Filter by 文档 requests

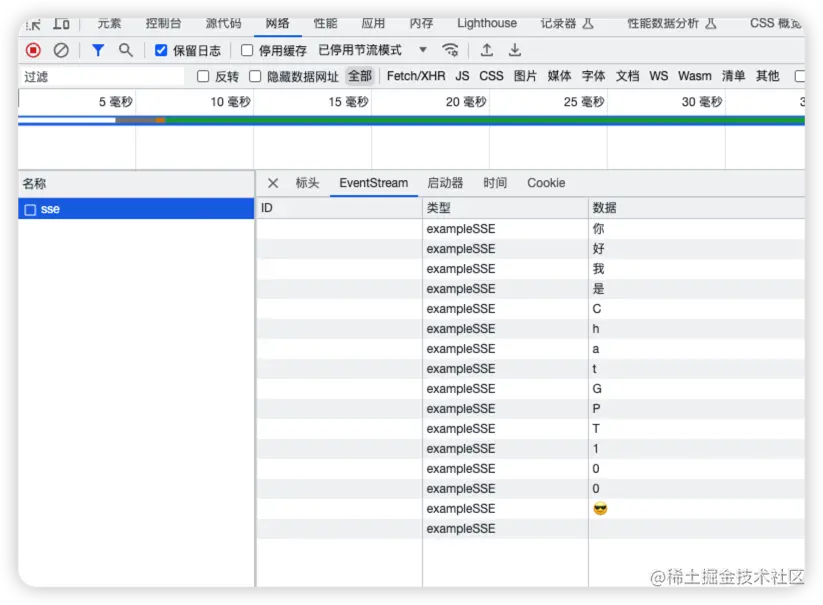click(628, 77)
